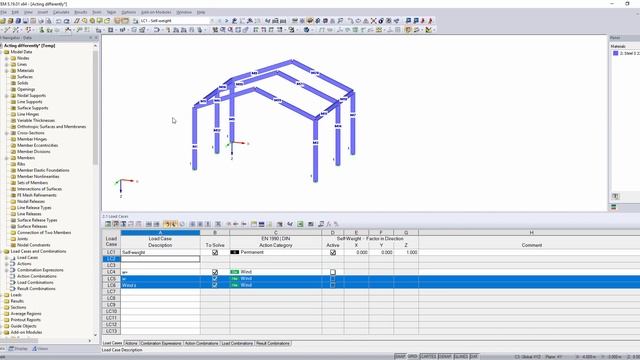
Task: Expand the Nodes tree item
Action: pos(7,58)
